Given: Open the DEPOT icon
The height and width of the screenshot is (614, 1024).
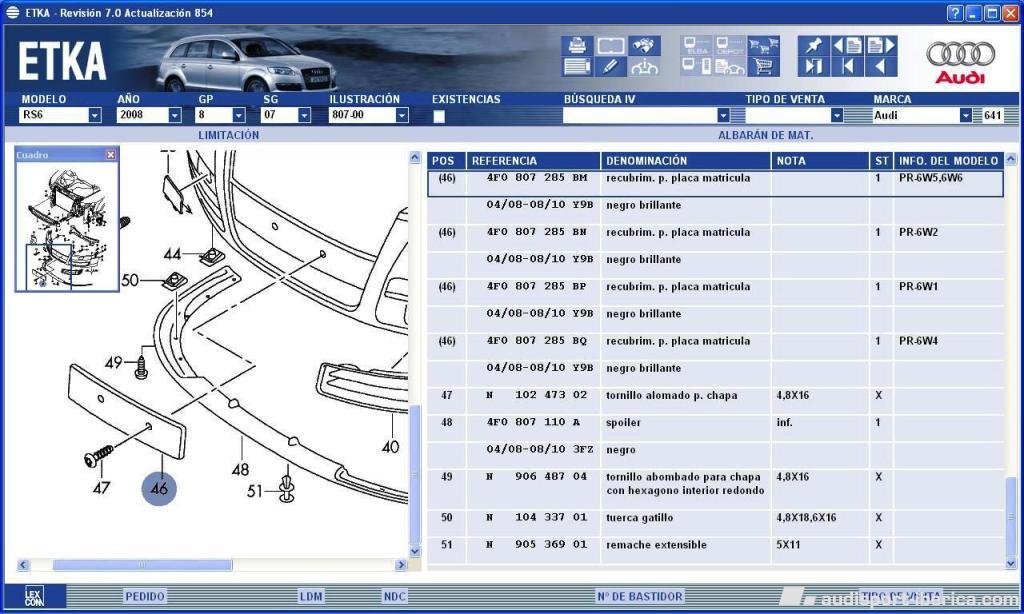Looking at the screenshot, I should point(730,46).
